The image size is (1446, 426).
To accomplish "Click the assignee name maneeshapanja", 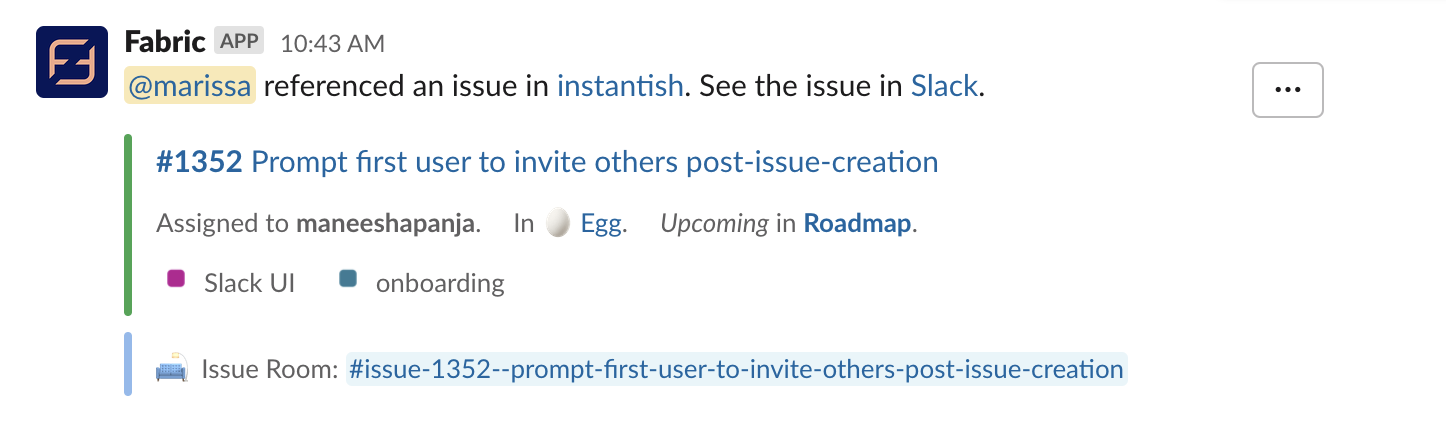I will tap(386, 224).
